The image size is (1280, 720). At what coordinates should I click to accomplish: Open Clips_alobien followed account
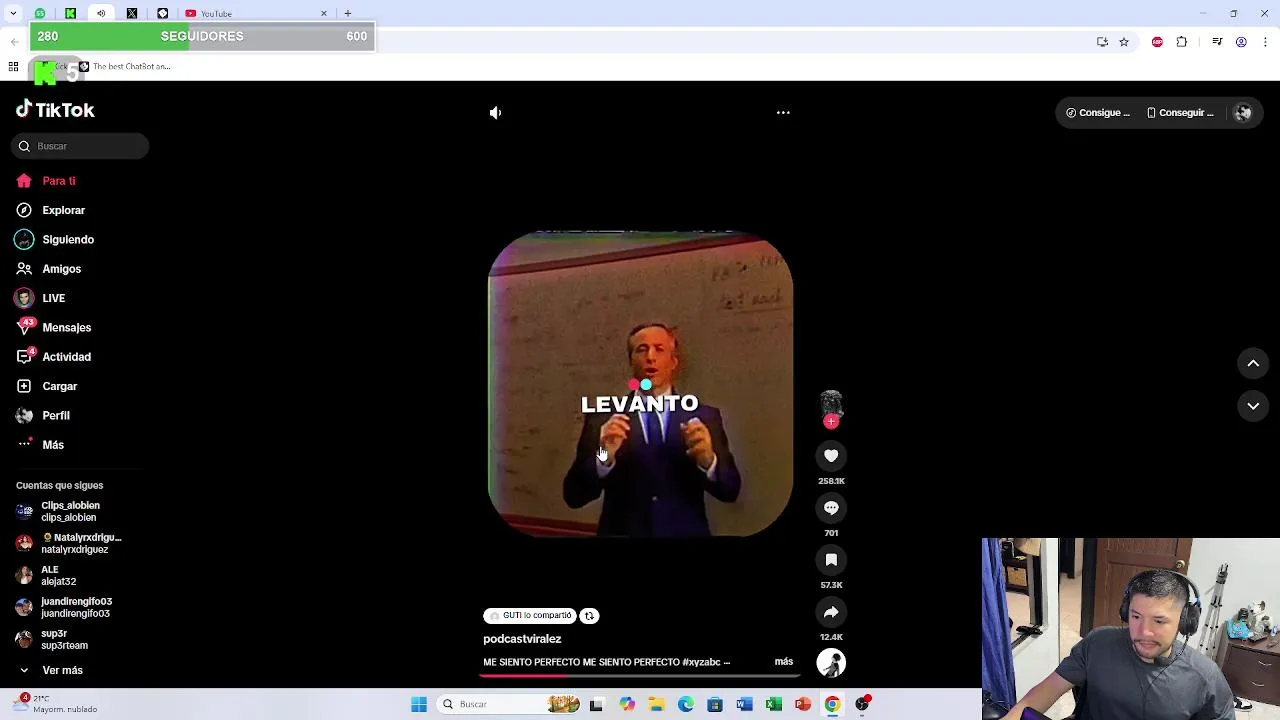pos(58,511)
